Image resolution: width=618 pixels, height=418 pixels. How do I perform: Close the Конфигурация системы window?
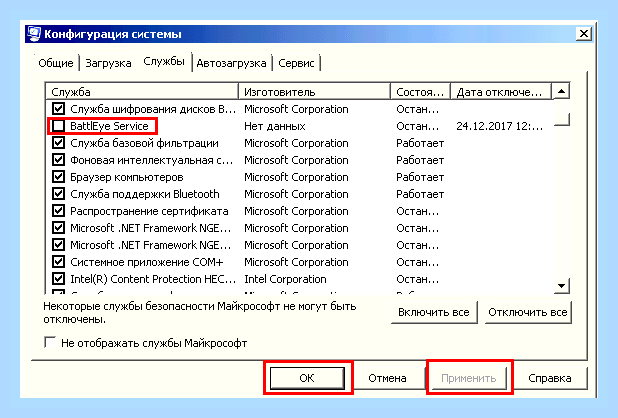pyautogui.click(x=584, y=34)
